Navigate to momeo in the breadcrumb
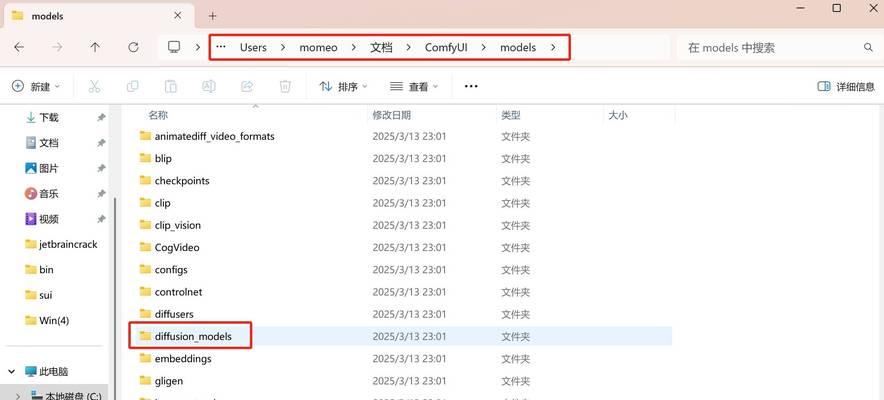This screenshot has height=400, width=884. (318, 48)
